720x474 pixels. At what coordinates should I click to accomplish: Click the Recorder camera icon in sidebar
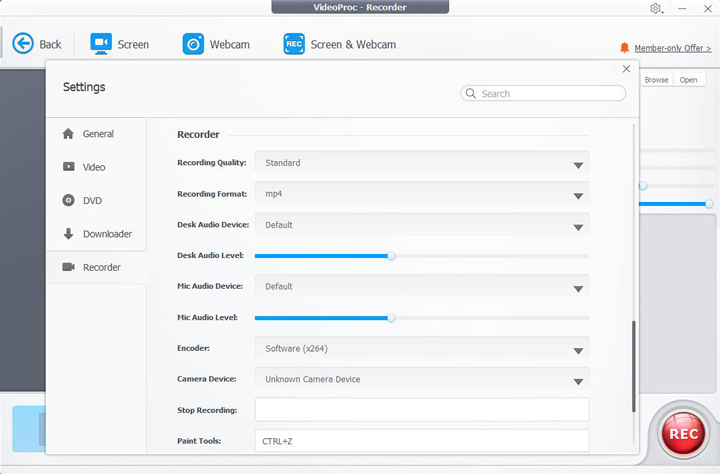coord(68,267)
